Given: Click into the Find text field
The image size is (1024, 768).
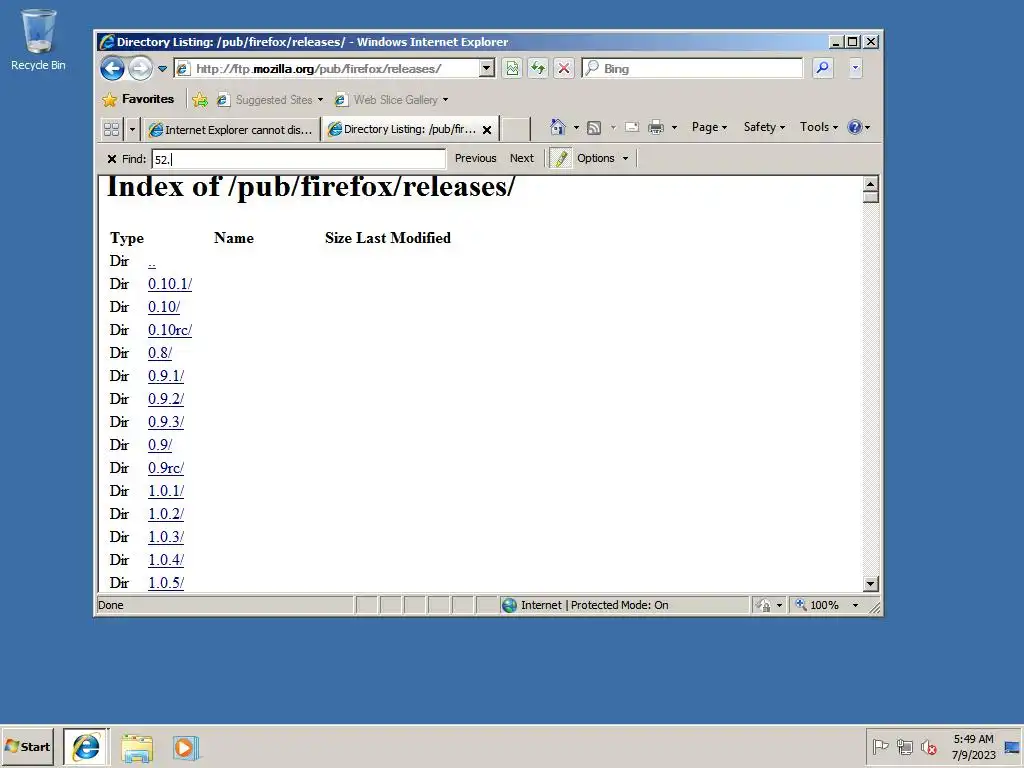Looking at the screenshot, I should 298,159.
